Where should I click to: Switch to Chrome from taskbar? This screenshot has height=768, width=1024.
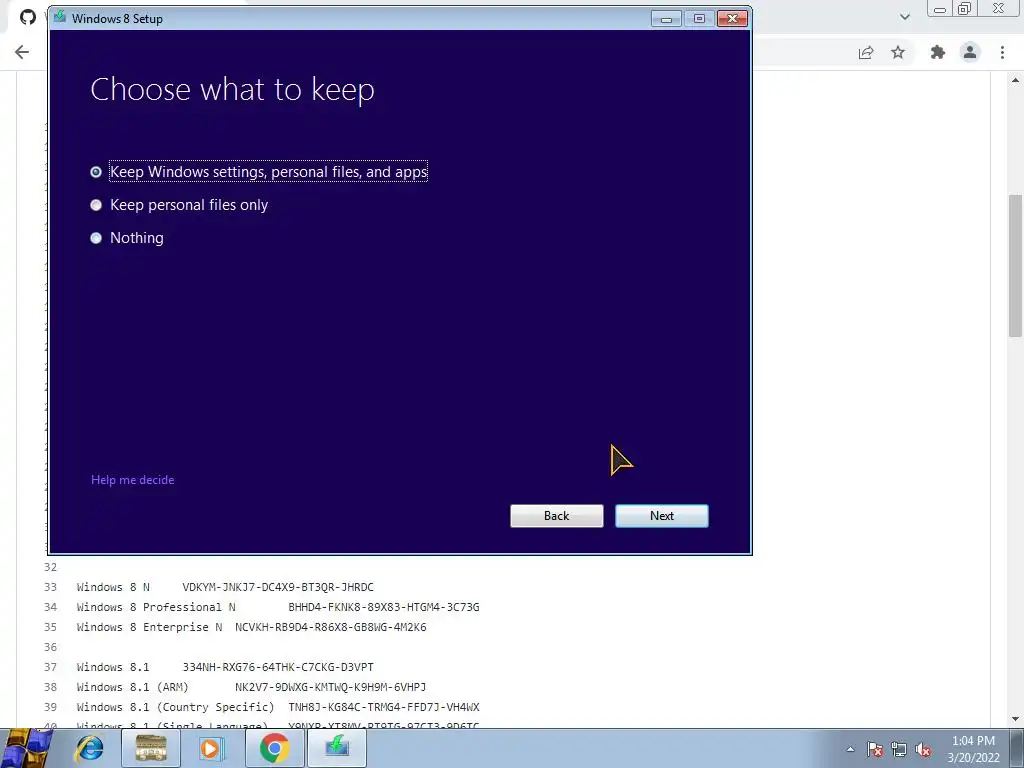[274, 748]
